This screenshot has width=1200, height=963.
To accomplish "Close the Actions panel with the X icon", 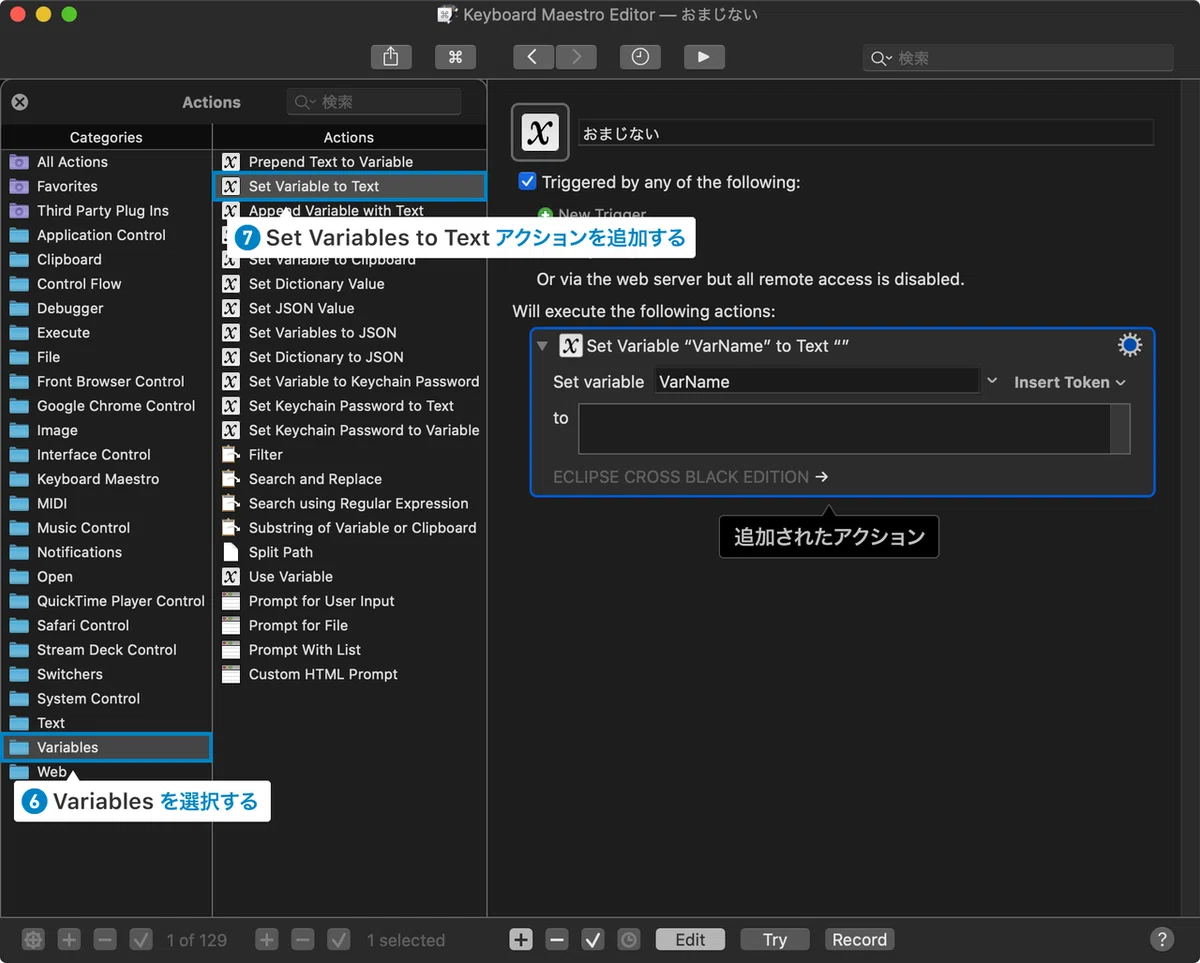I will (x=20, y=102).
